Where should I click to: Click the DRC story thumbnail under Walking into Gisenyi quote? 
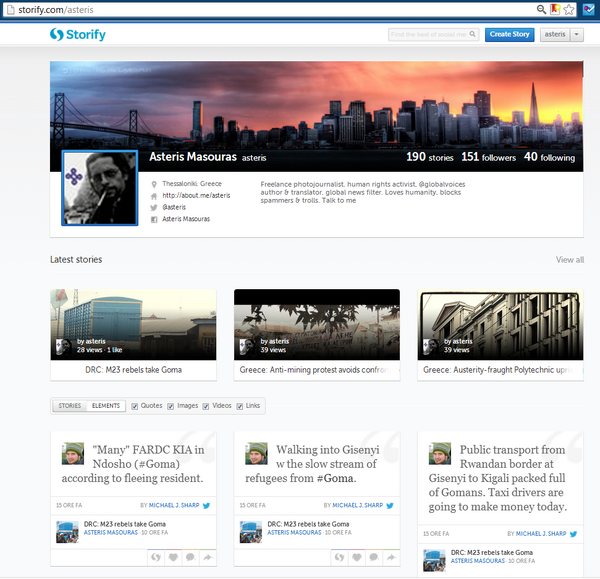coord(251,532)
